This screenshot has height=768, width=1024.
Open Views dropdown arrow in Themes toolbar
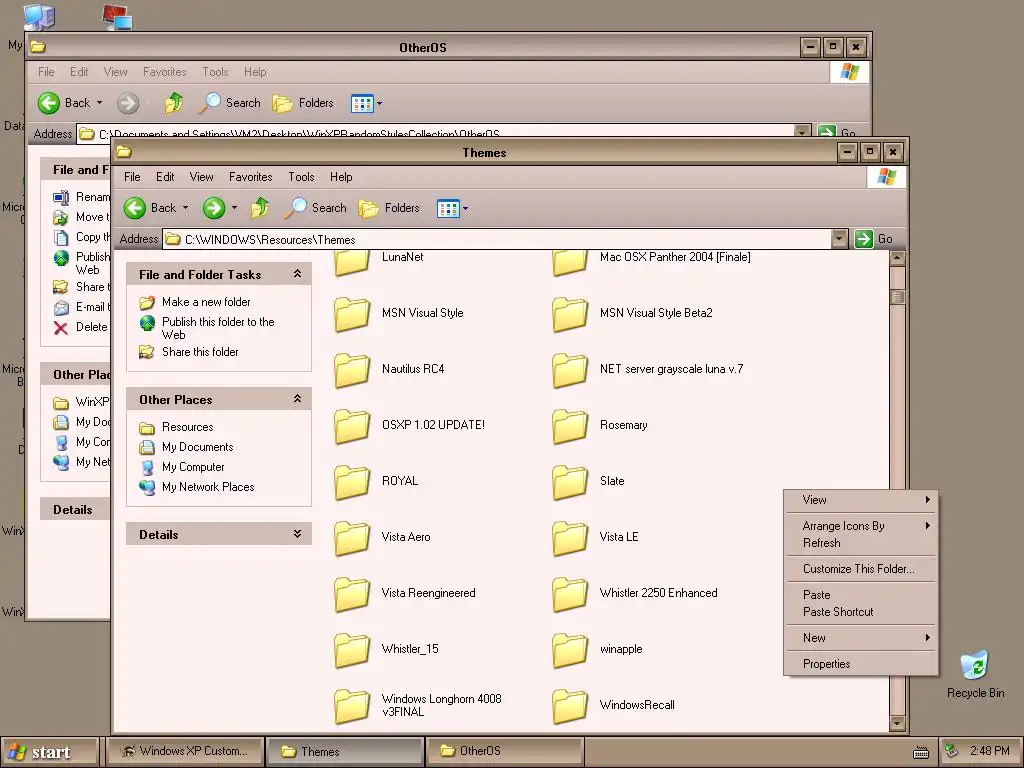point(466,209)
